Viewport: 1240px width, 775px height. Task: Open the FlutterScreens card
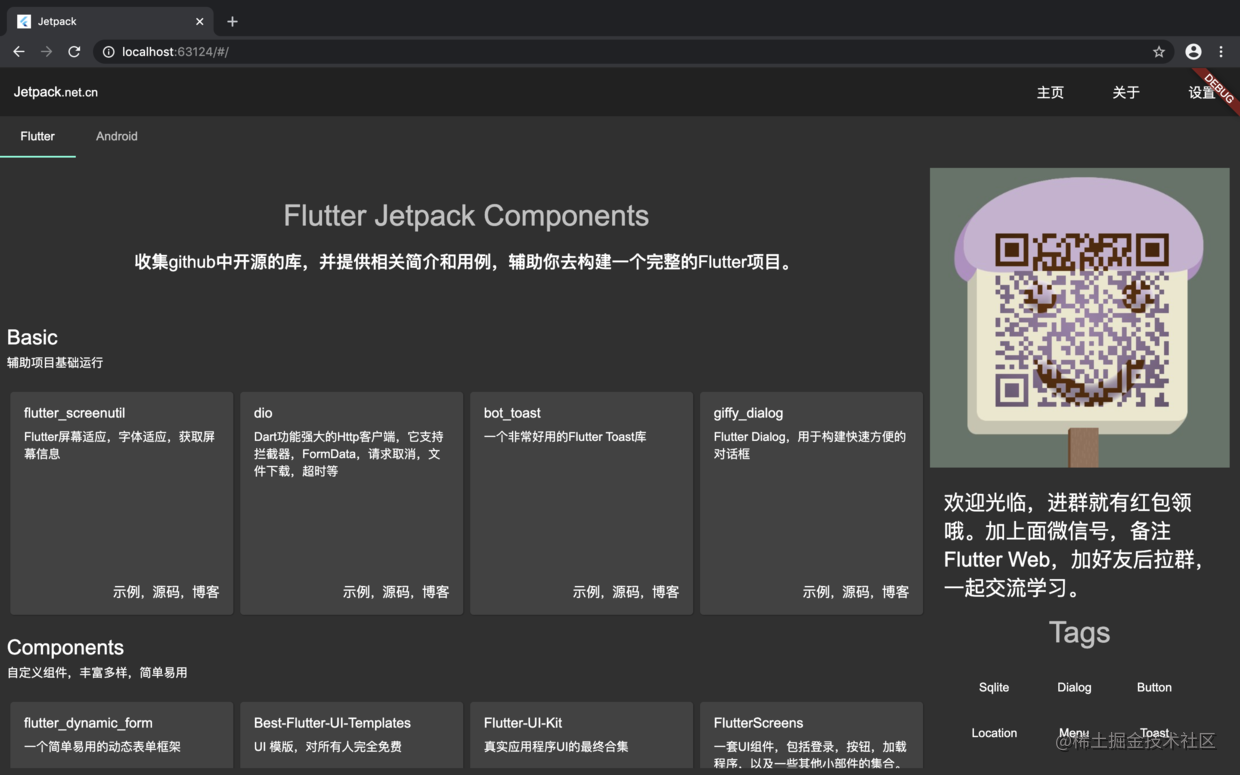click(812, 735)
